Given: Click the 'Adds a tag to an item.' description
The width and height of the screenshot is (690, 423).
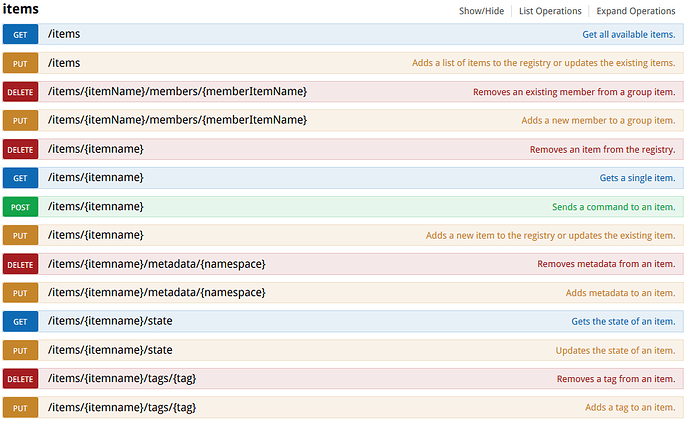Looking at the screenshot, I should pyautogui.click(x=630, y=408).
